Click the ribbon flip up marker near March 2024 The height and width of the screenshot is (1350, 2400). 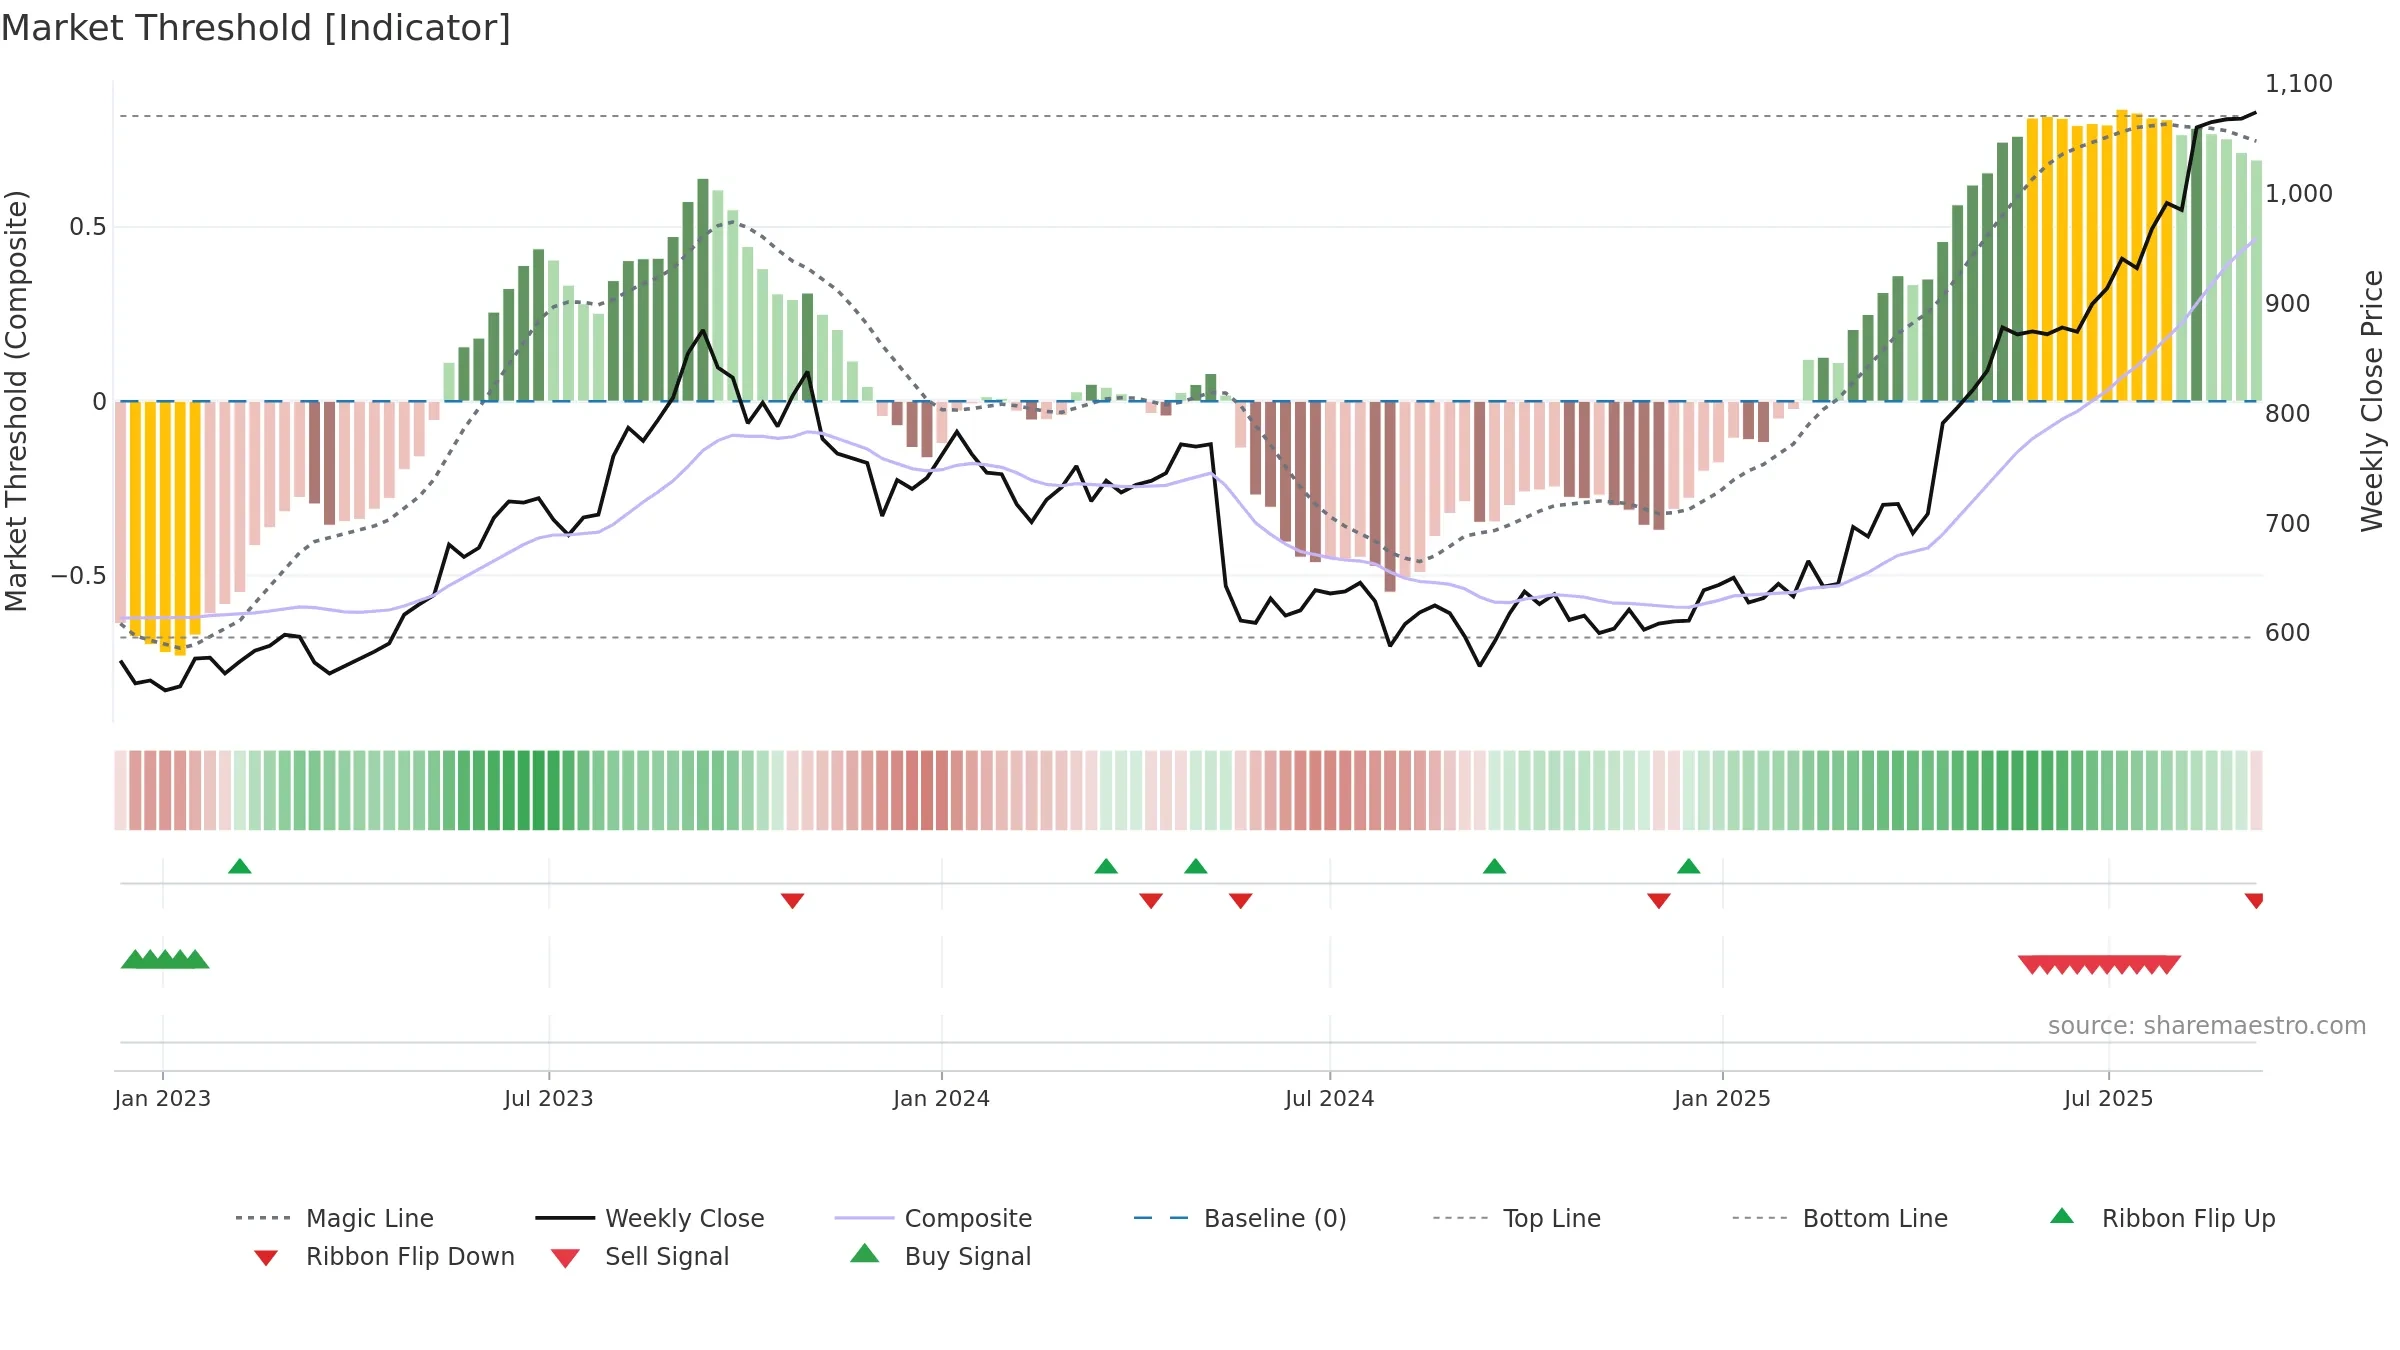pyautogui.click(x=1106, y=866)
